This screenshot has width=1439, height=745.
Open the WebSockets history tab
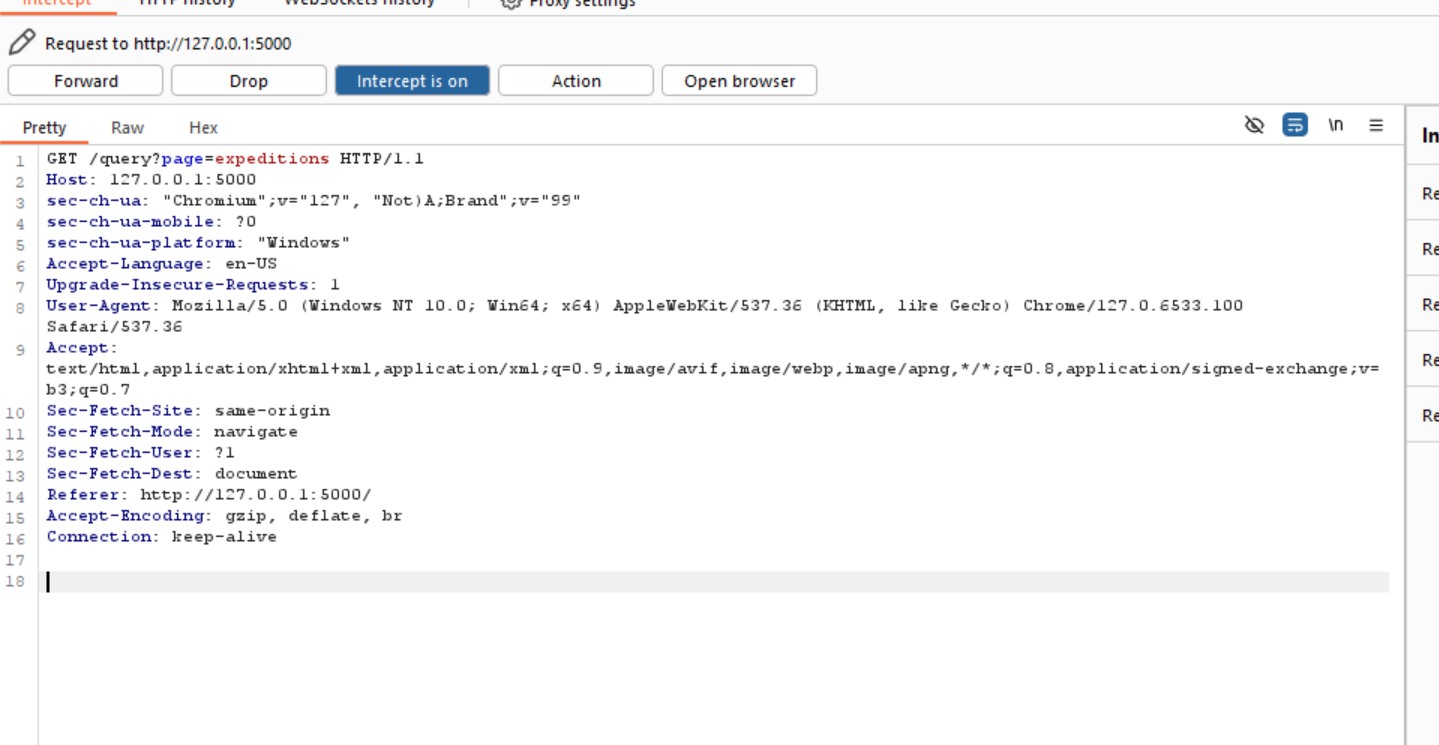[359, 3]
